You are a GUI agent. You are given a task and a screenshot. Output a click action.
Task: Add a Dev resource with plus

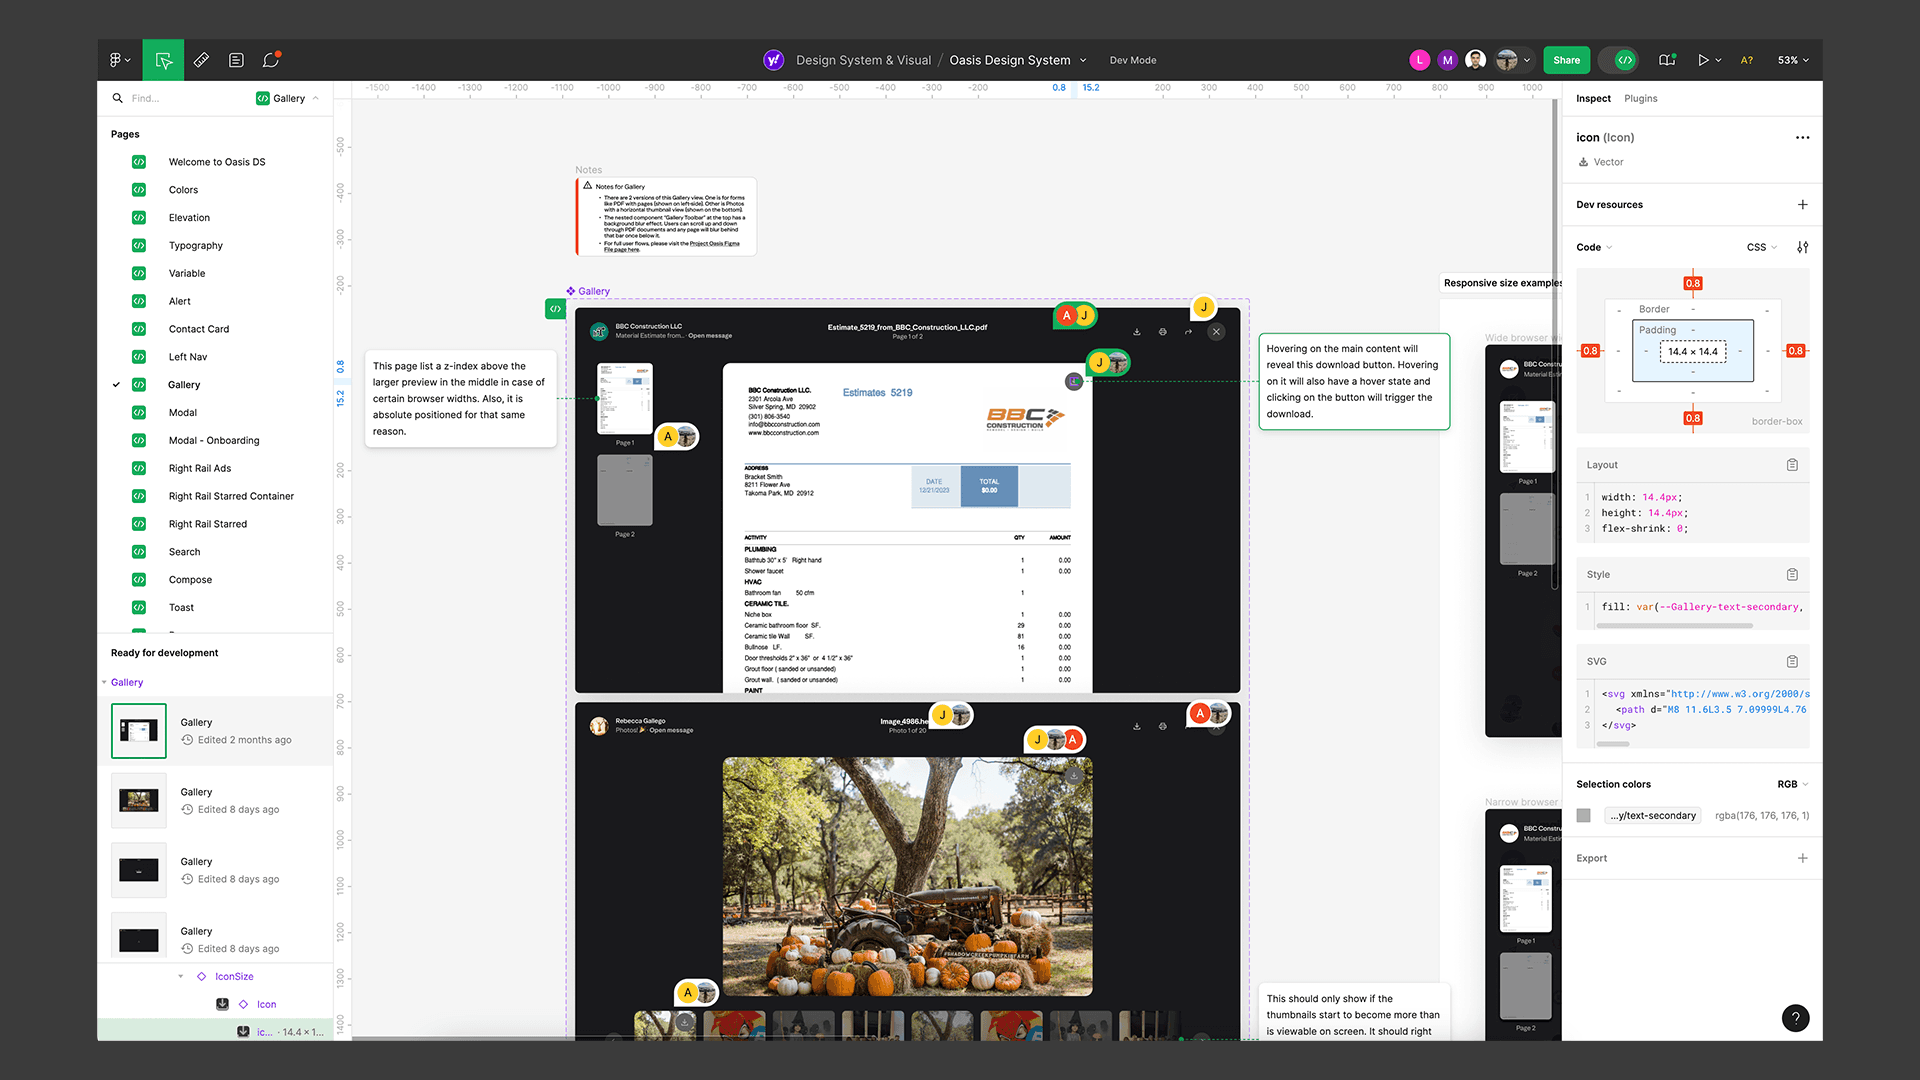click(x=1802, y=205)
